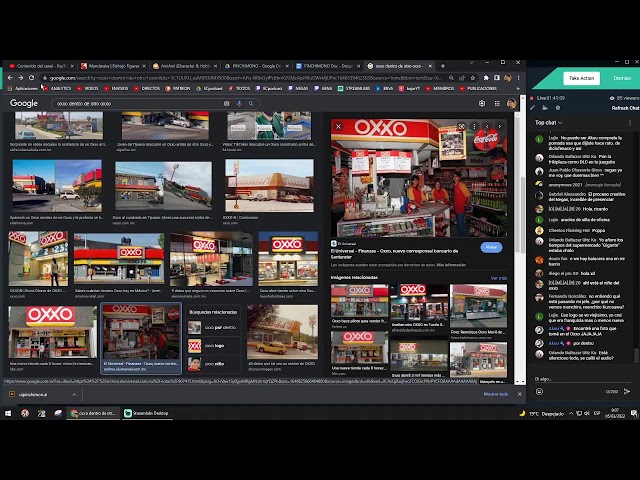Click the Google logo
Screen dimensions: 640x480
click(x=24, y=103)
